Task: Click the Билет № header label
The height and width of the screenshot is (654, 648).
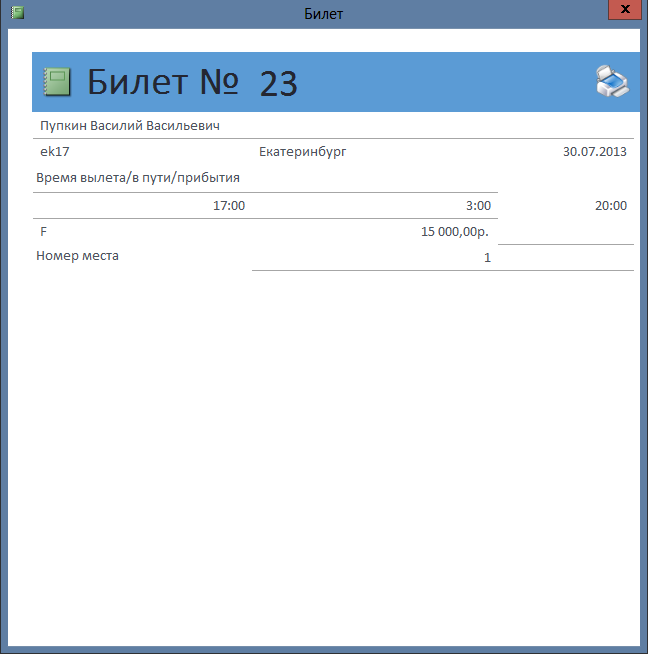Action: coord(163,82)
